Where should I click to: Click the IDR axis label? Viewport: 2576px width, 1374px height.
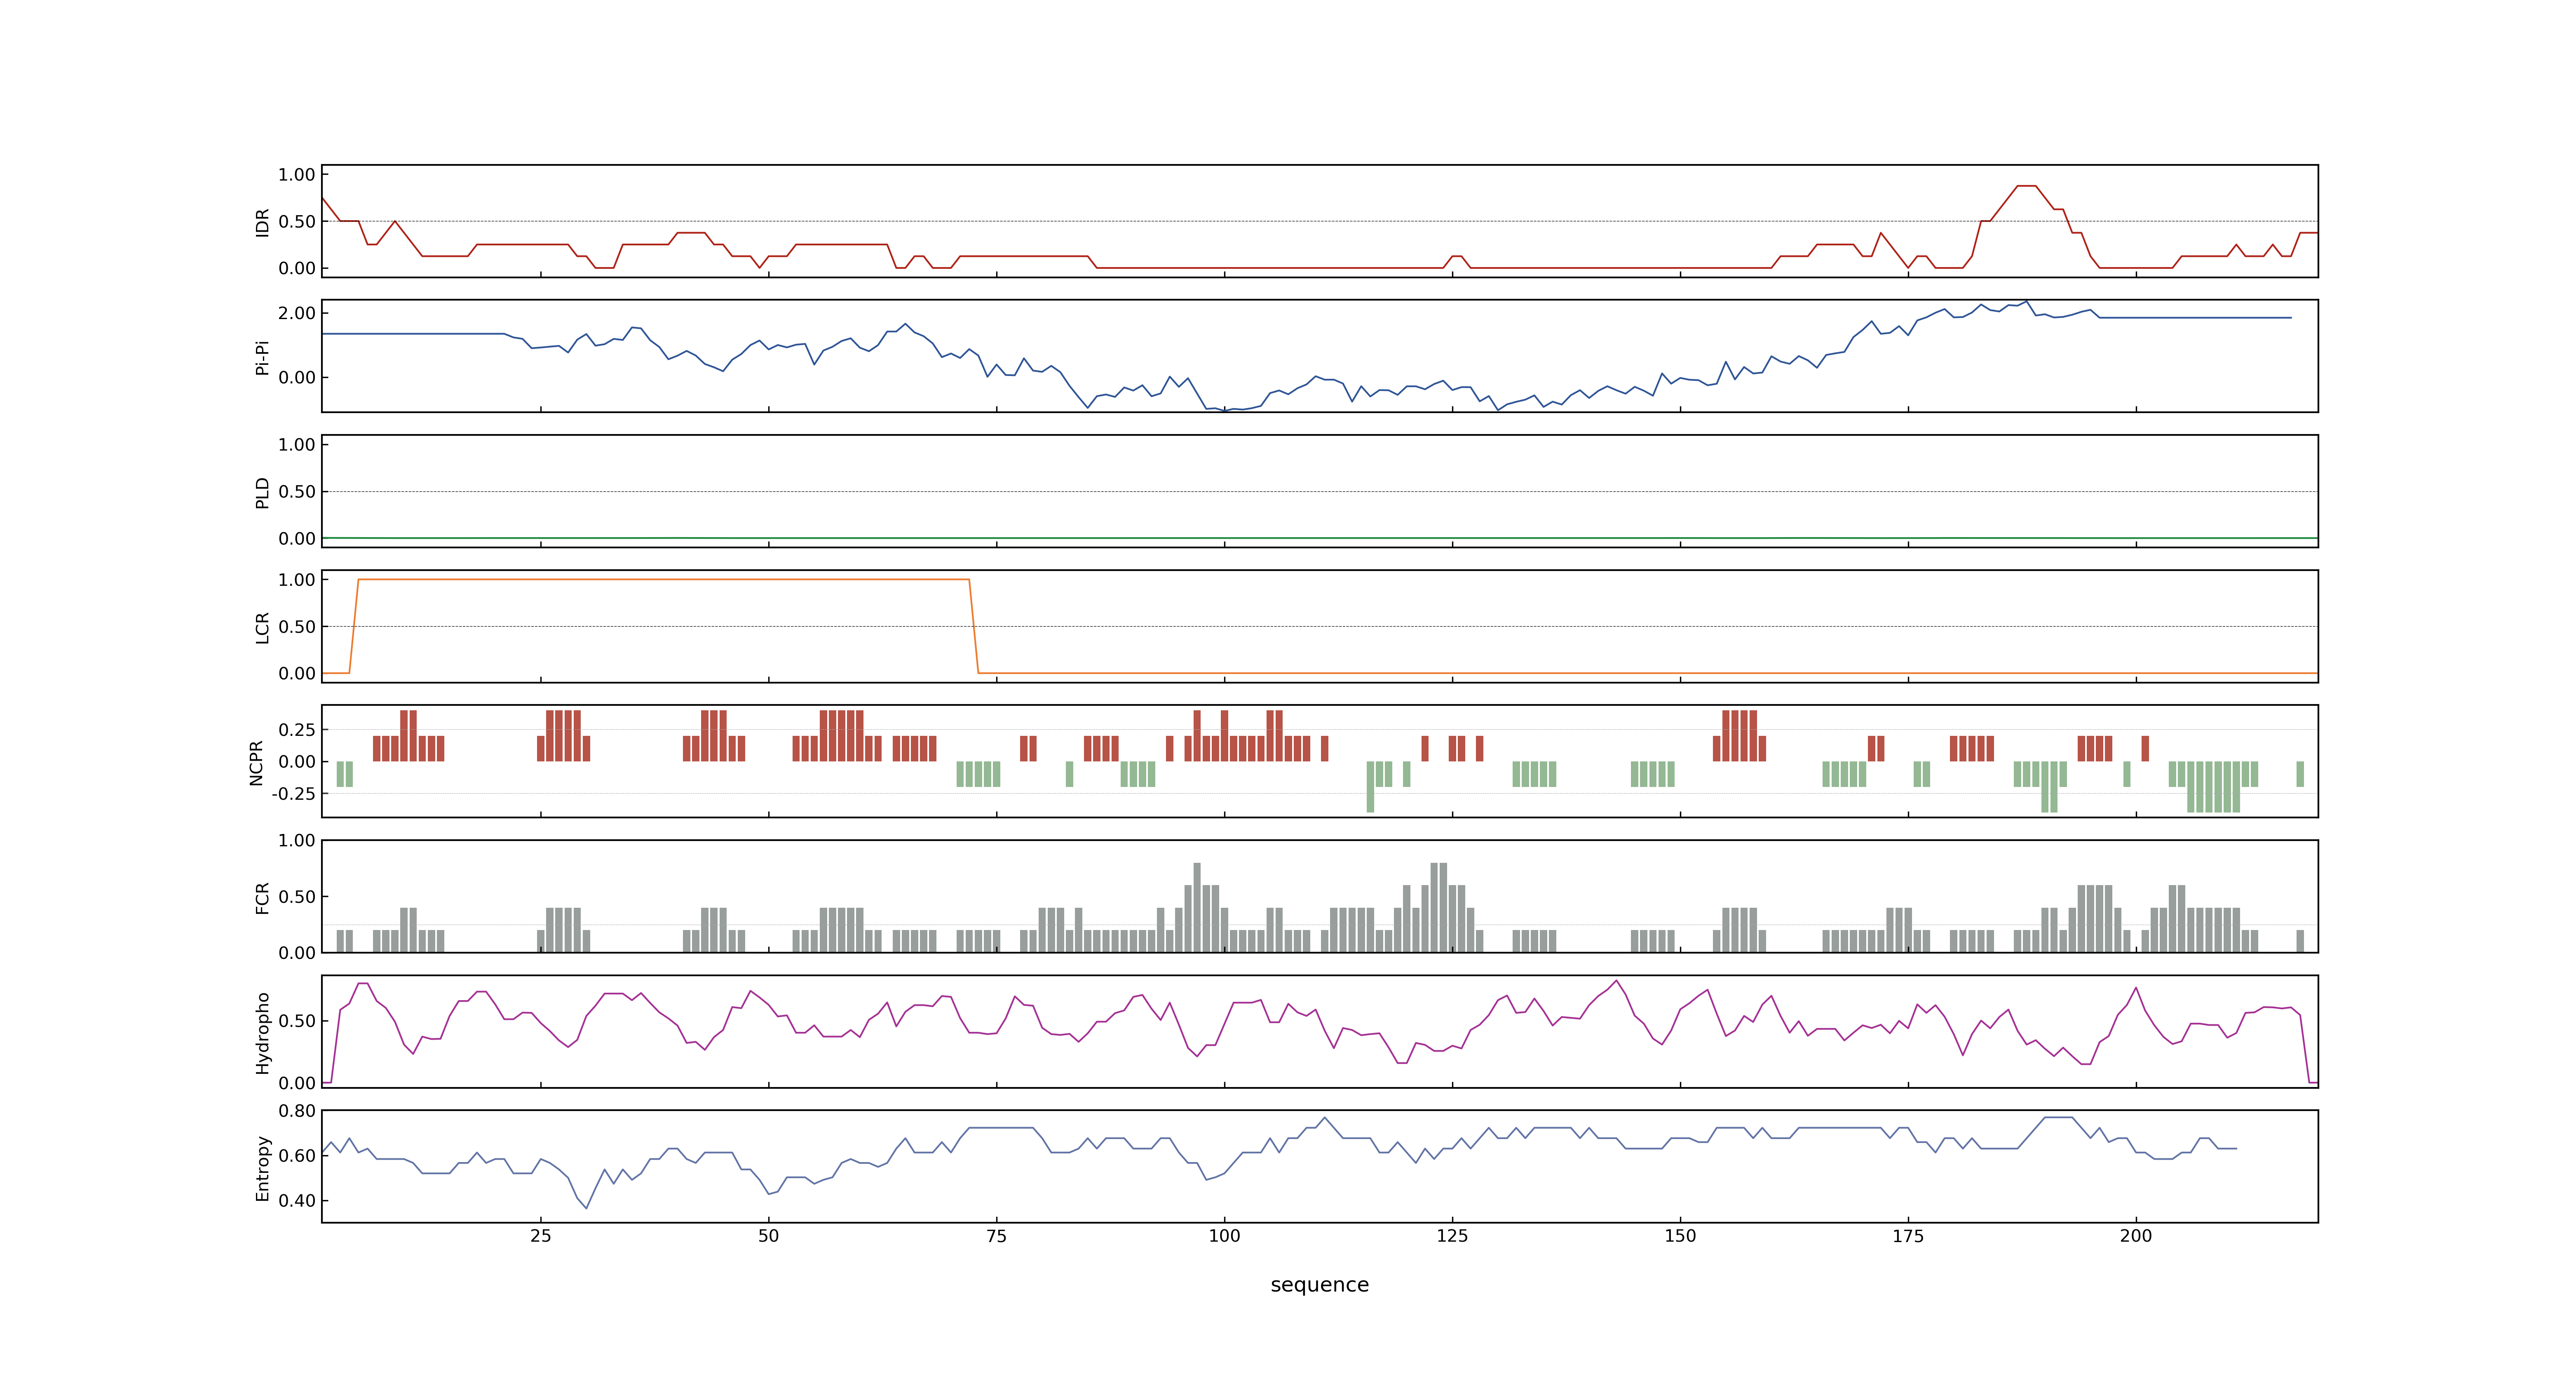pos(262,222)
